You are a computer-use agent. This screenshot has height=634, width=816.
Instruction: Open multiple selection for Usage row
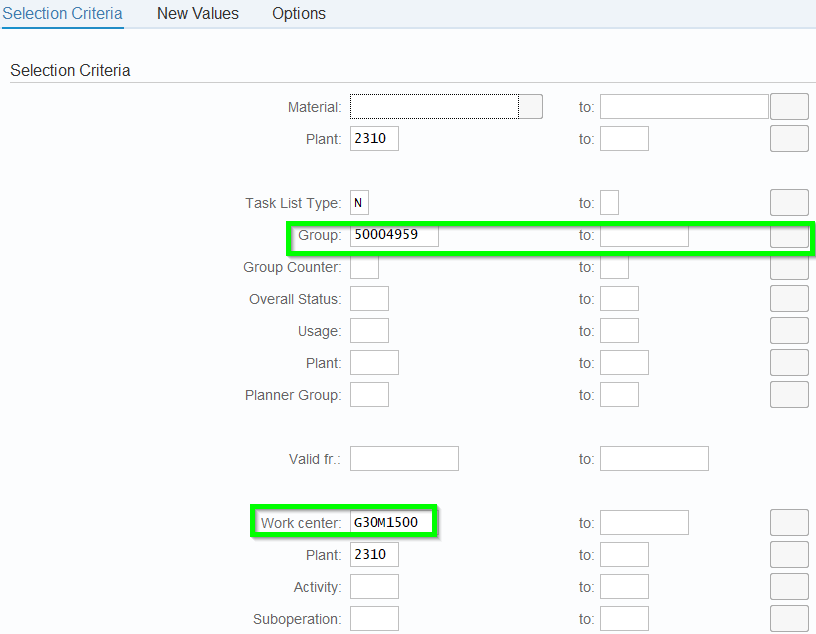[789, 331]
